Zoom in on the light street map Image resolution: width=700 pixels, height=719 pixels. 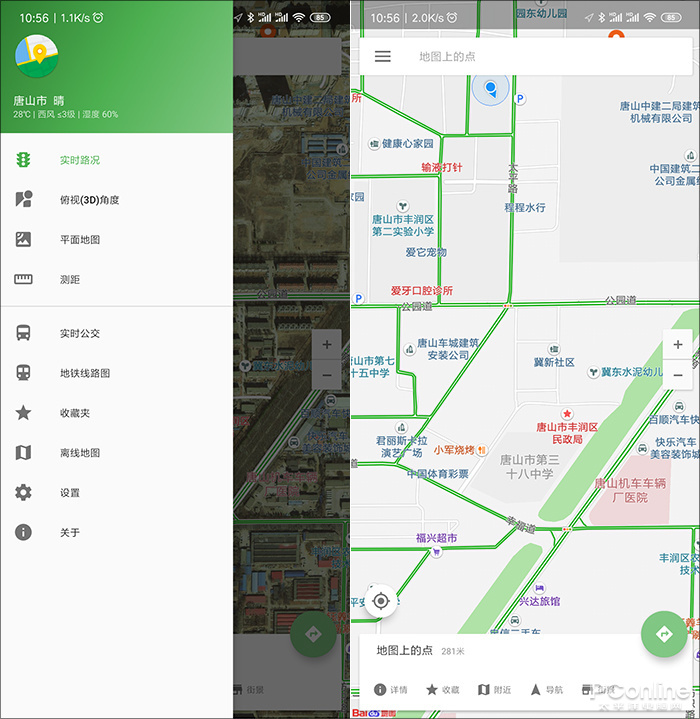click(678, 345)
